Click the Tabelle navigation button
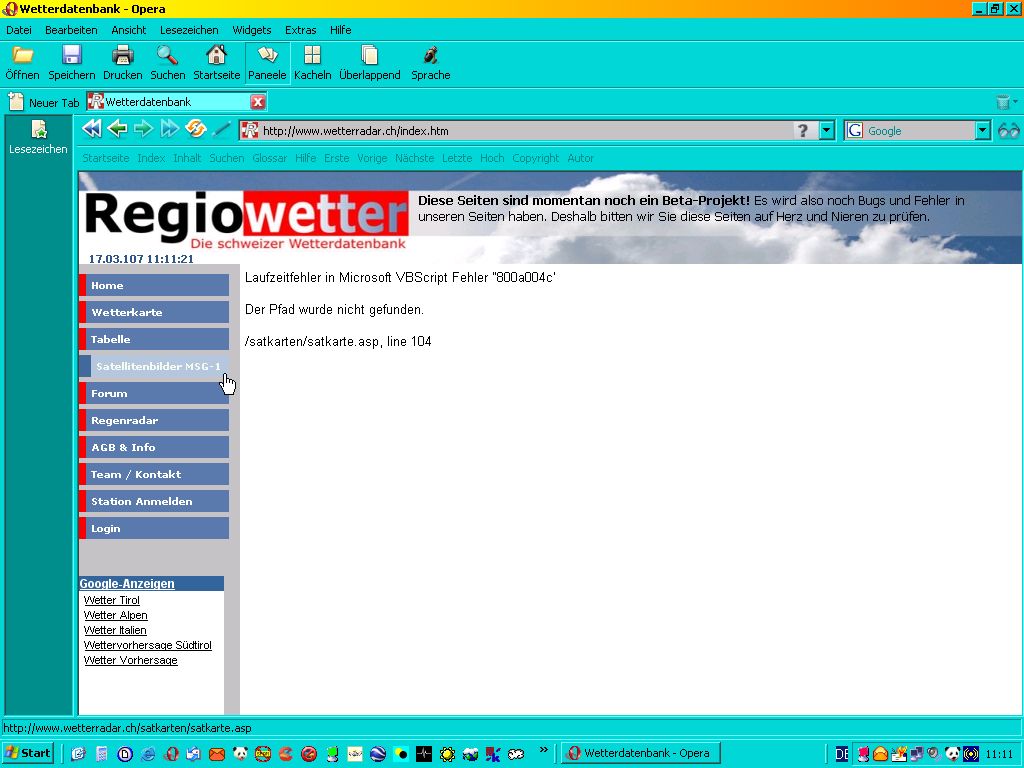1024x768 pixels. (154, 339)
